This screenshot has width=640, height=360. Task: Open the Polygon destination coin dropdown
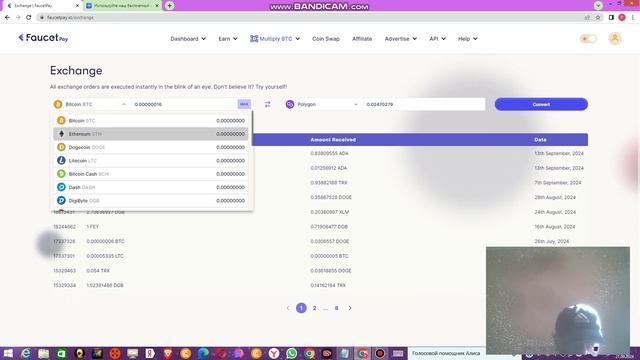(322, 104)
